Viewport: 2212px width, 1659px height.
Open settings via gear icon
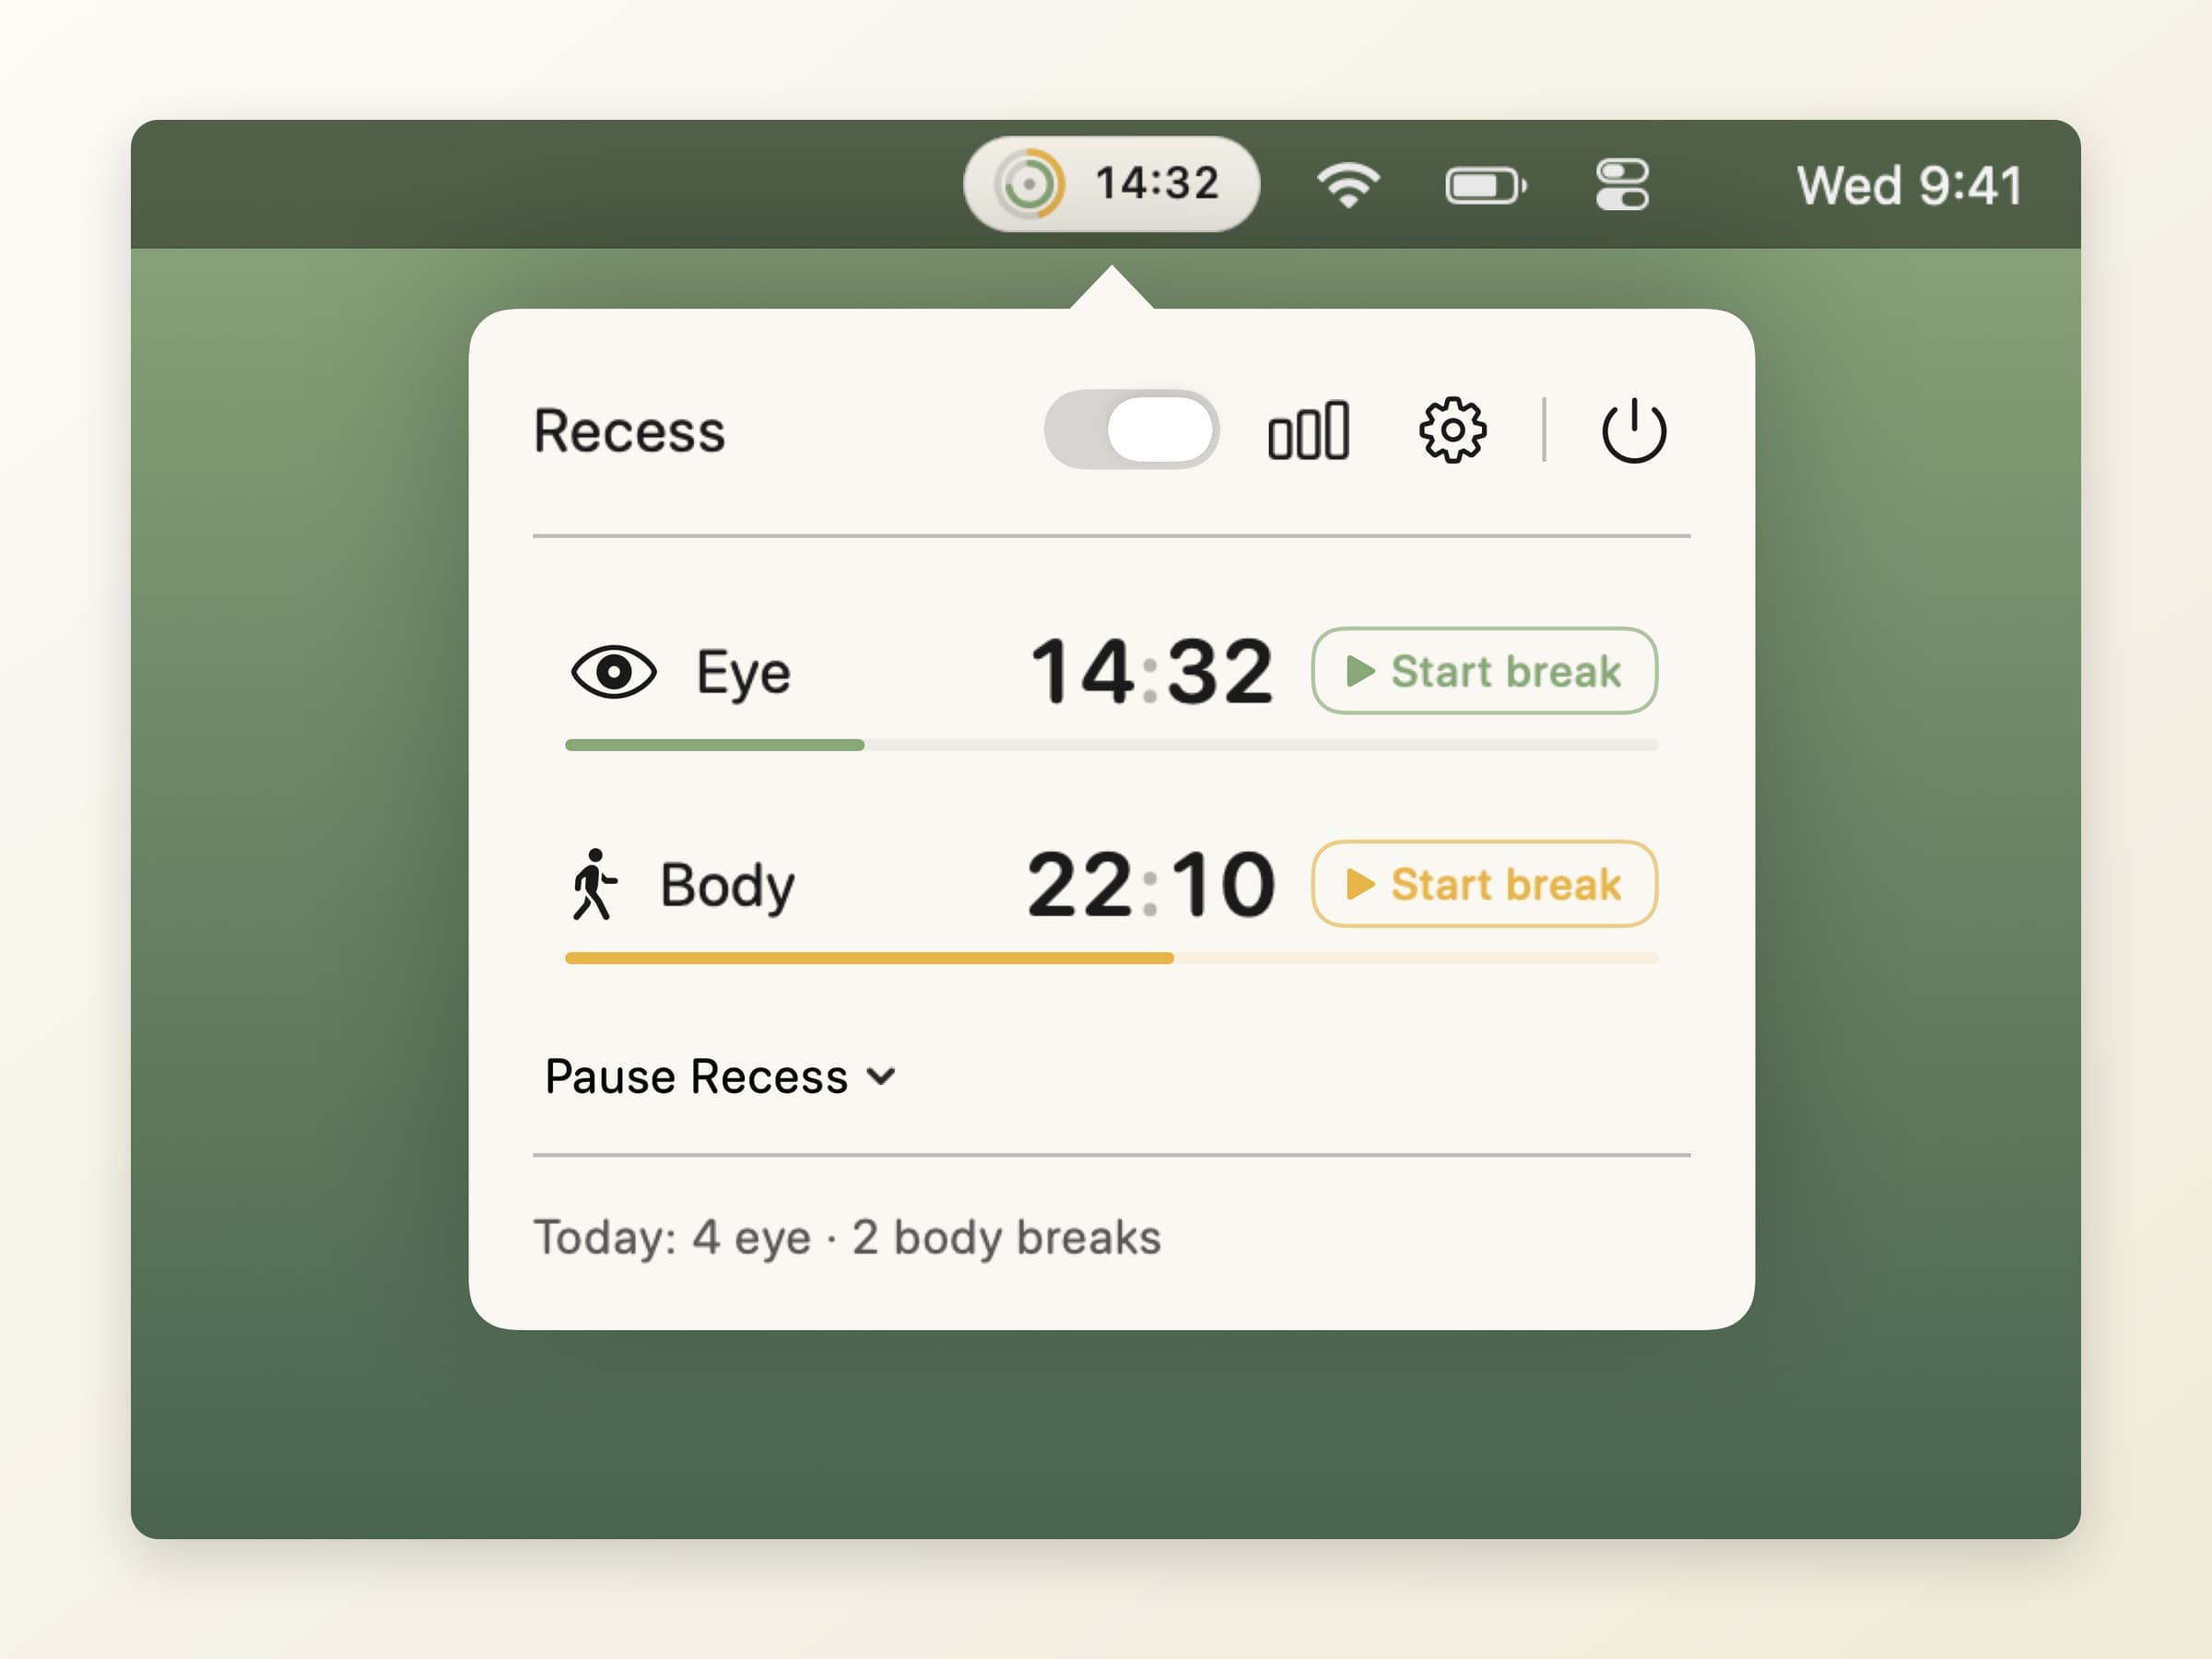pyautogui.click(x=1452, y=430)
